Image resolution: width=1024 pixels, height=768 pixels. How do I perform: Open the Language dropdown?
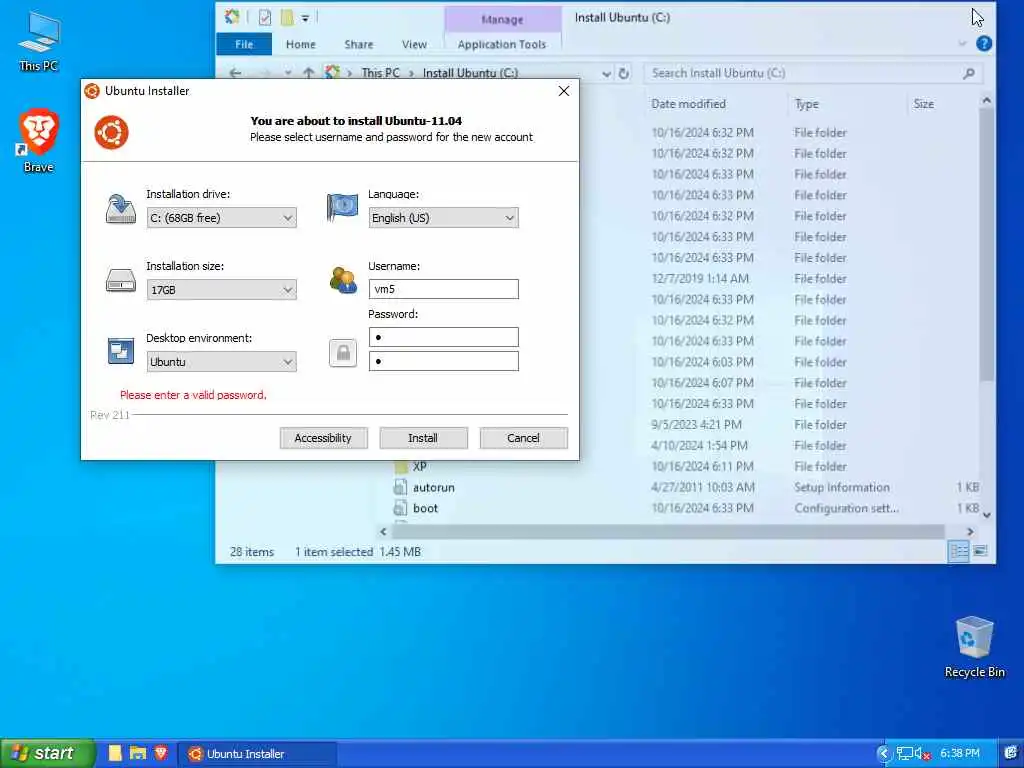point(443,217)
